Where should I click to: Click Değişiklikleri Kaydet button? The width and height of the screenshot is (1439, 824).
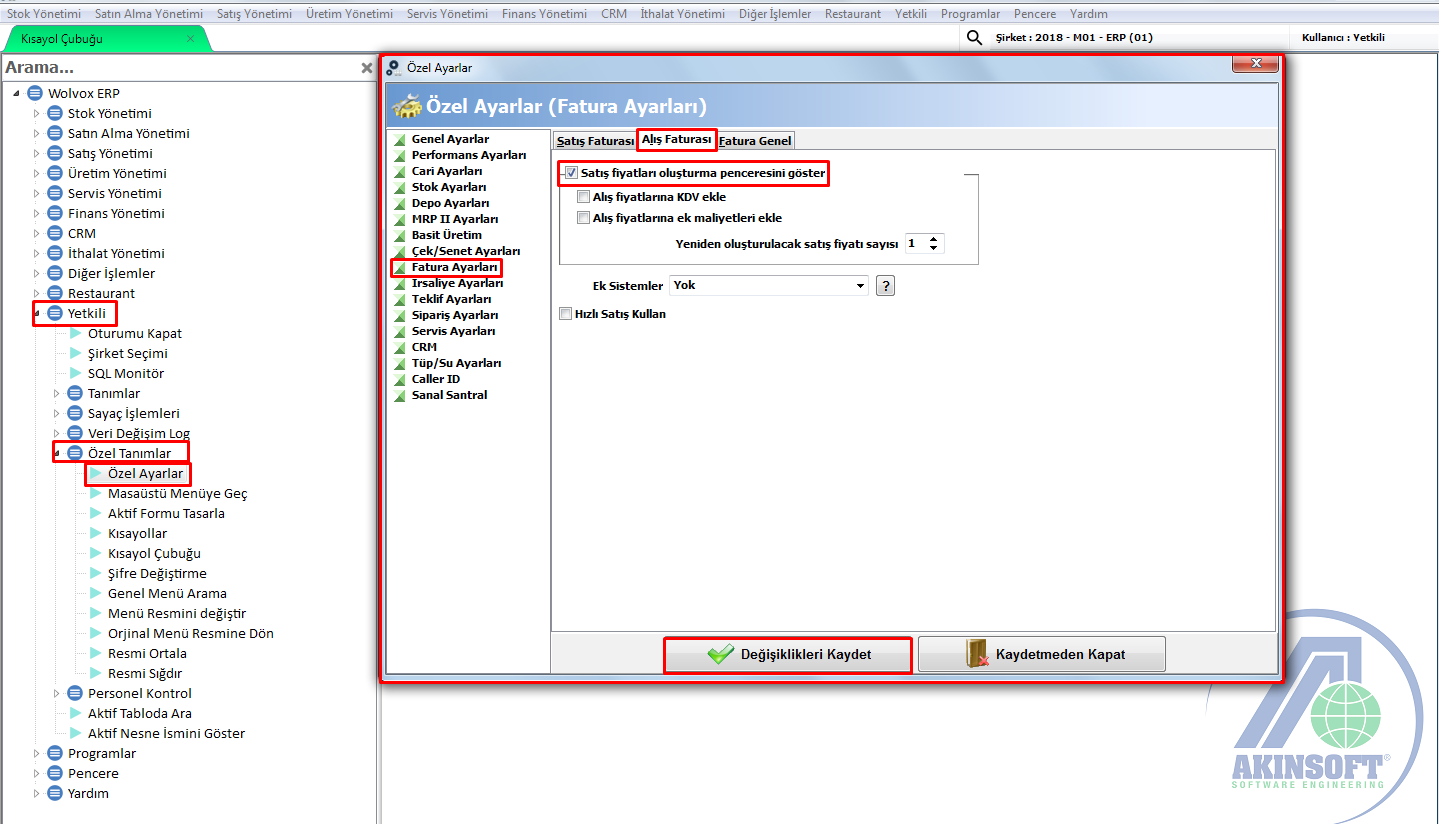[788, 654]
